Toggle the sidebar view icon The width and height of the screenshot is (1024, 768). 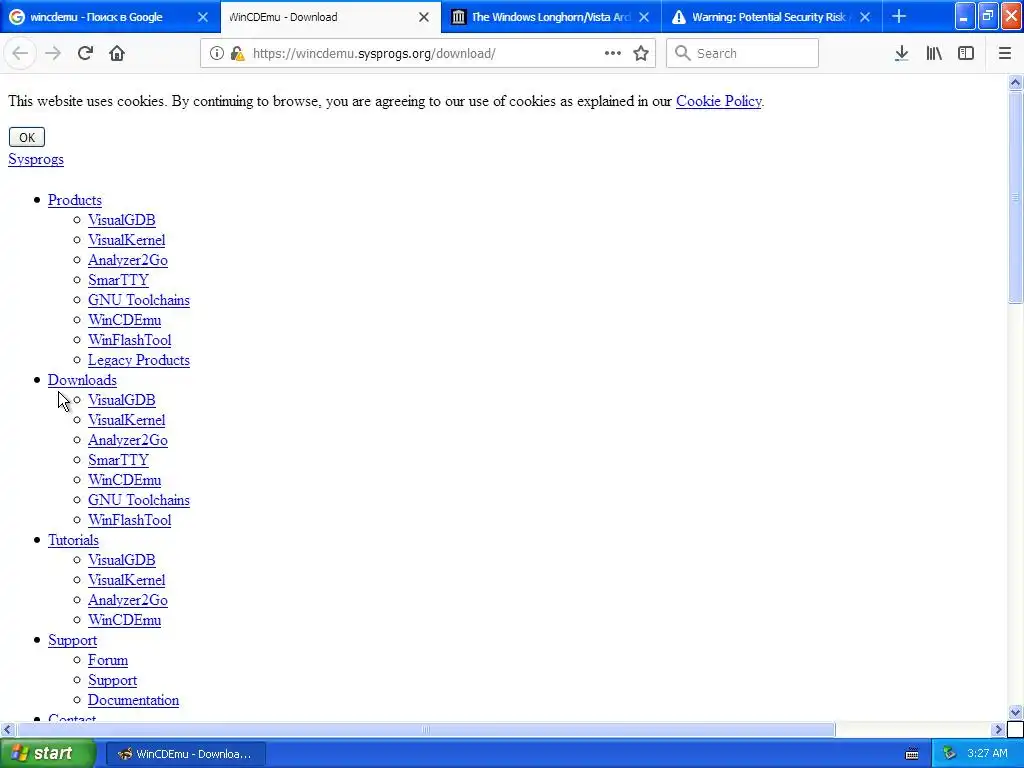[966, 54]
